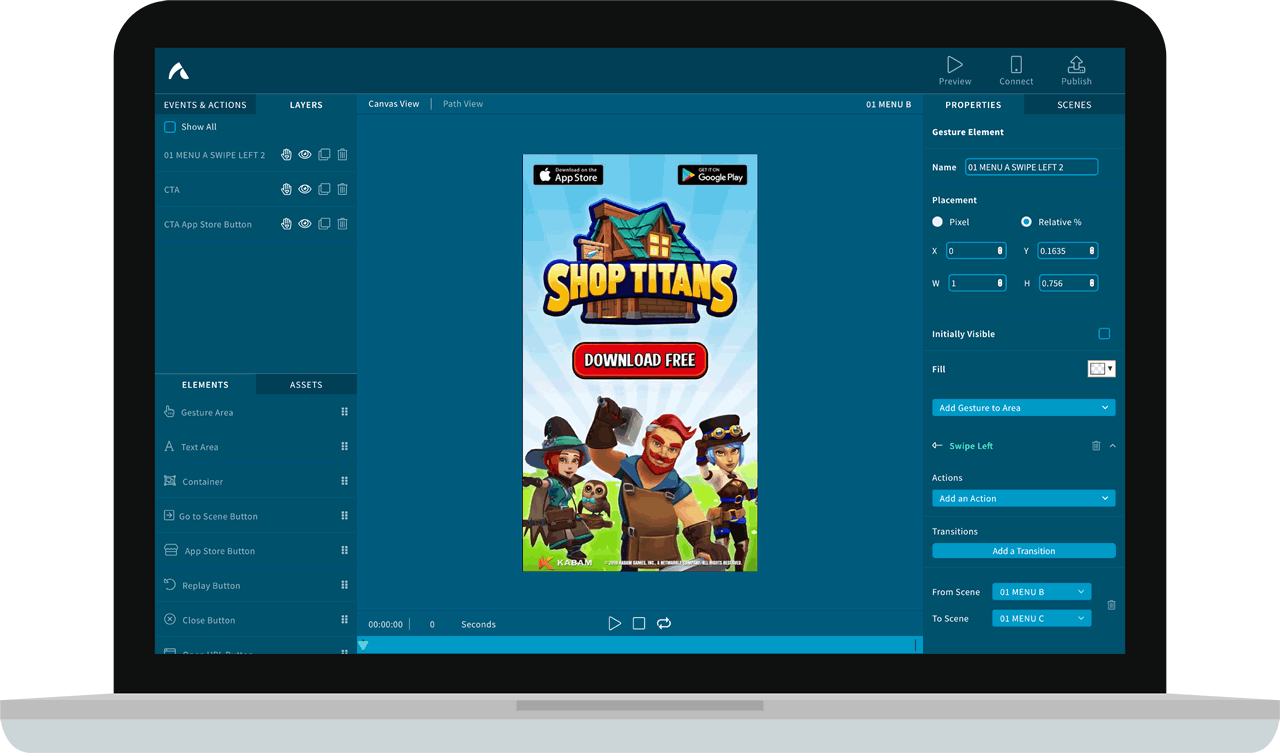Click the Fill color swatch
Screen dimensions: 1280x753
click(1097, 369)
